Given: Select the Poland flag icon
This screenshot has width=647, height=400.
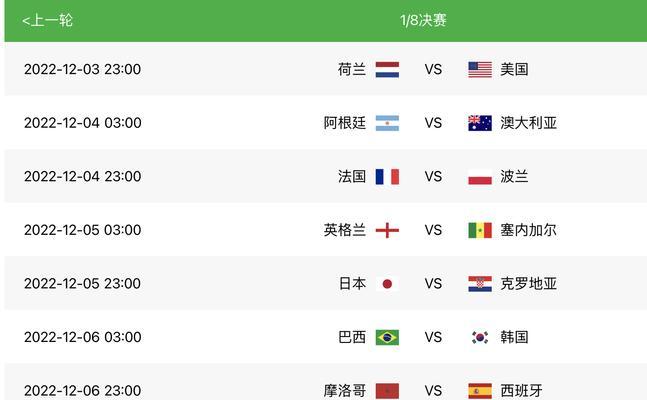Looking at the screenshot, I should (480, 177).
